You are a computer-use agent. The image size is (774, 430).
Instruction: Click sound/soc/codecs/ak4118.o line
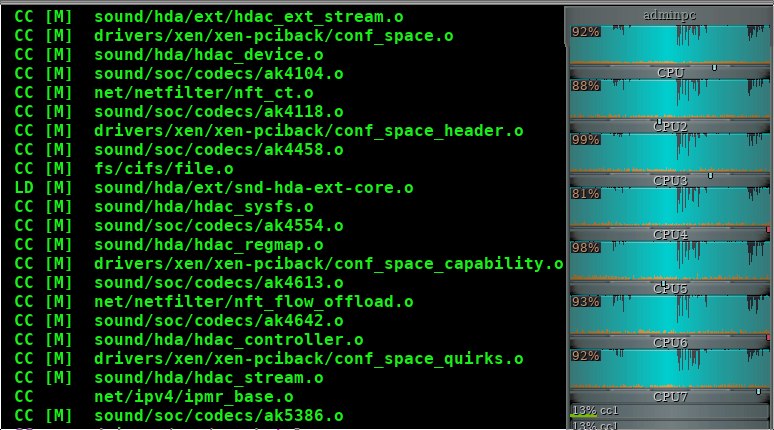[x=179, y=112]
